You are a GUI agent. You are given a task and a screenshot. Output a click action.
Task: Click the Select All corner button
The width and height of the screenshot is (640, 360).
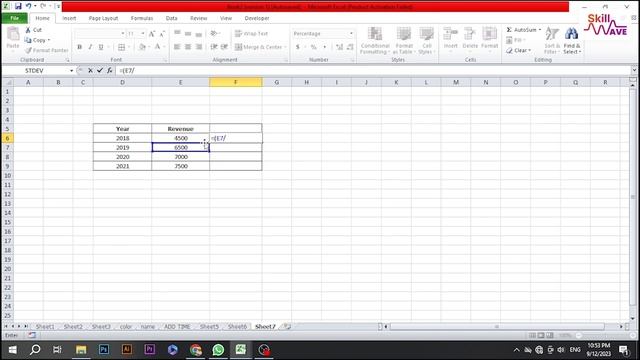[7, 82]
